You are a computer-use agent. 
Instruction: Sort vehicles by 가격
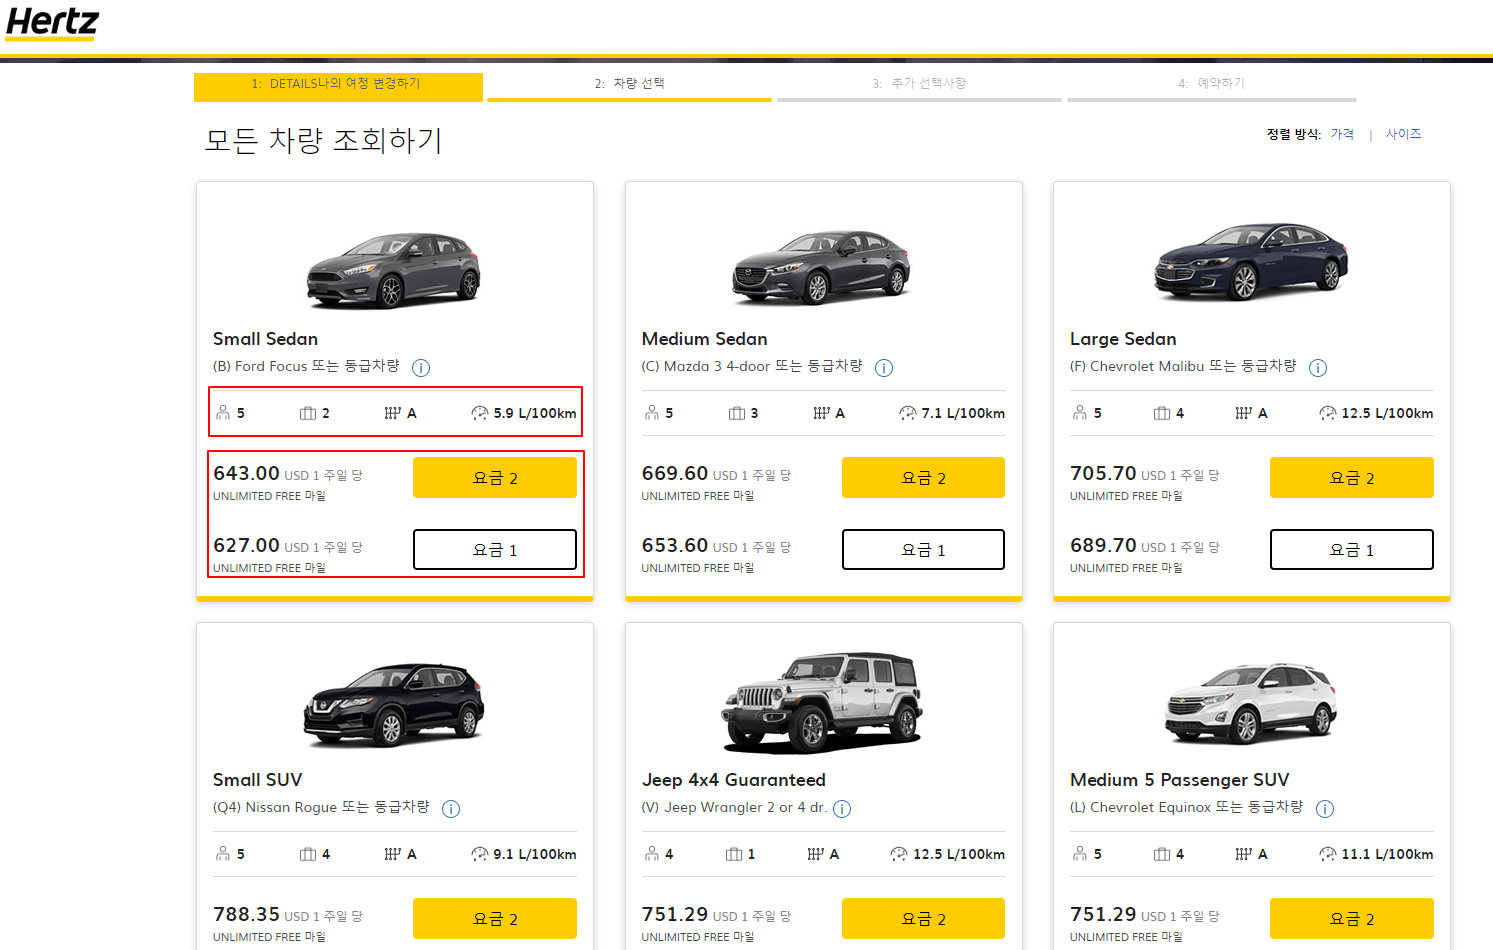(1342, 134)
